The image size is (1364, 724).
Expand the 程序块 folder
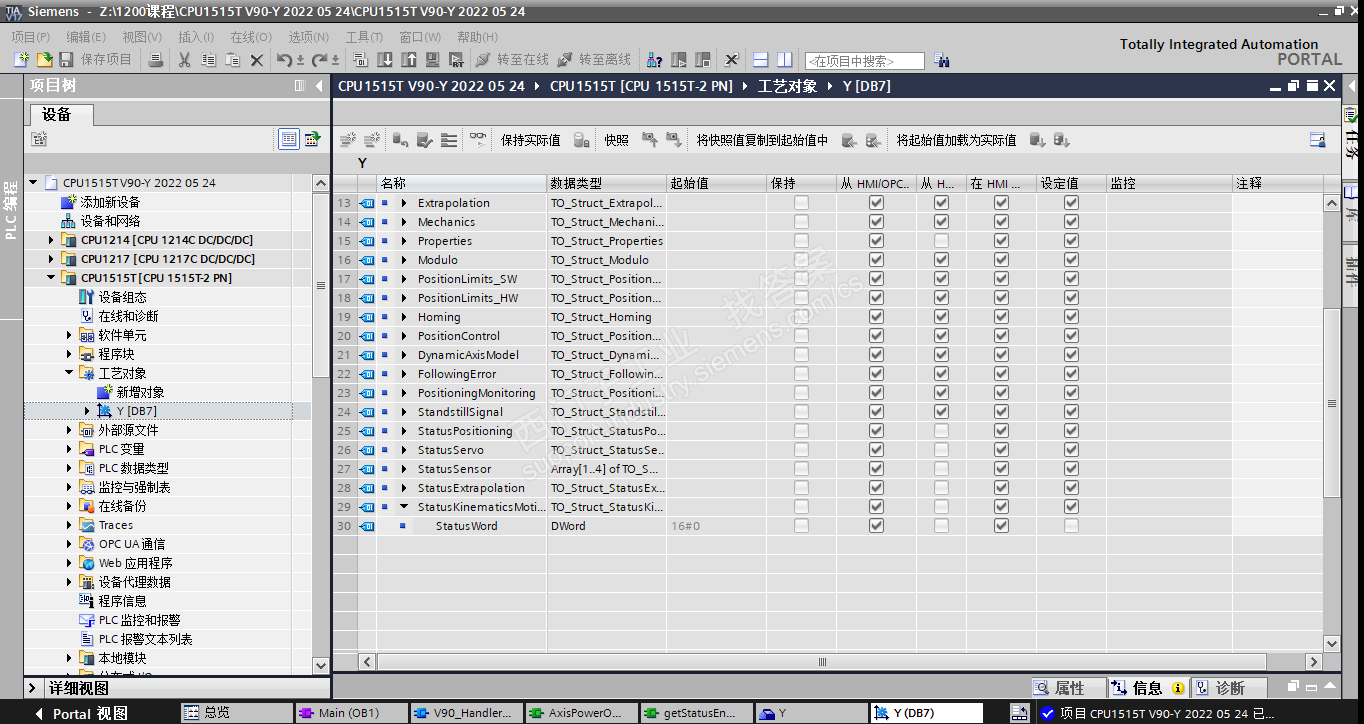tap(69, 354)
